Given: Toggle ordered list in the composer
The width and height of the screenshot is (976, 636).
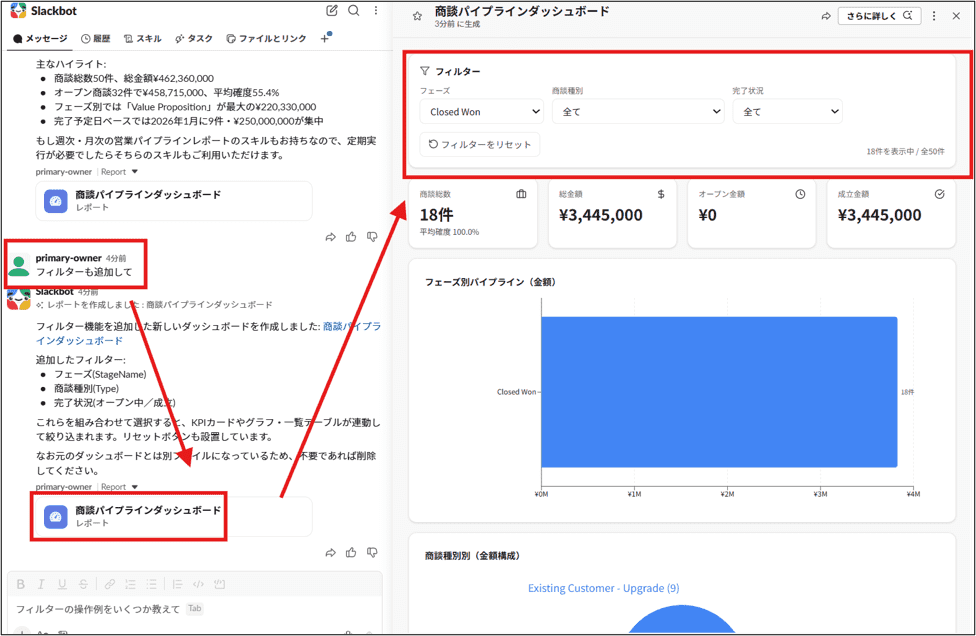Looking at the screenshot, I should (130, 584).
